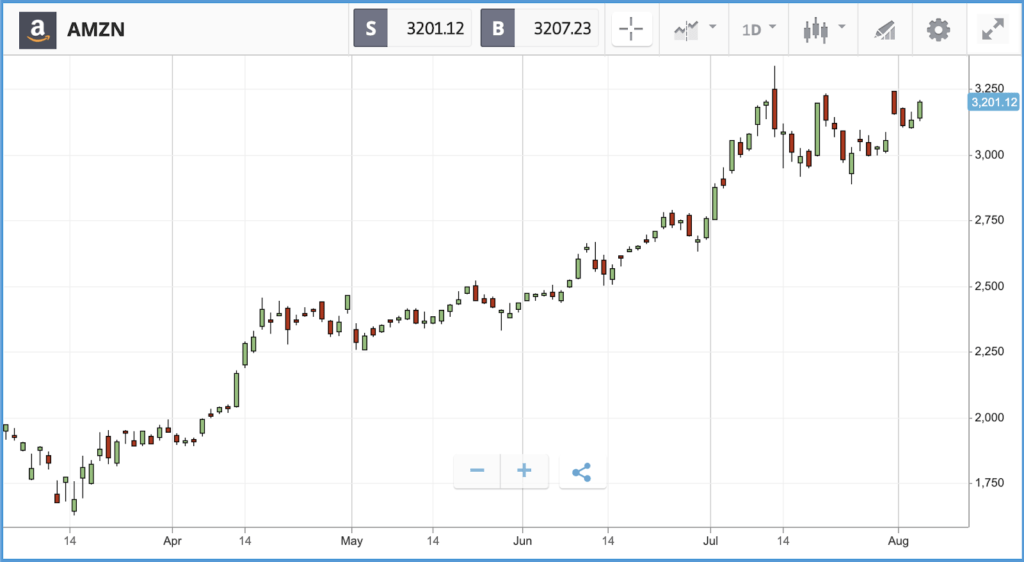Click the AMZN ticker name
Screen dimensions: 1024x562
pyautogui.click(x=95, y=29)
